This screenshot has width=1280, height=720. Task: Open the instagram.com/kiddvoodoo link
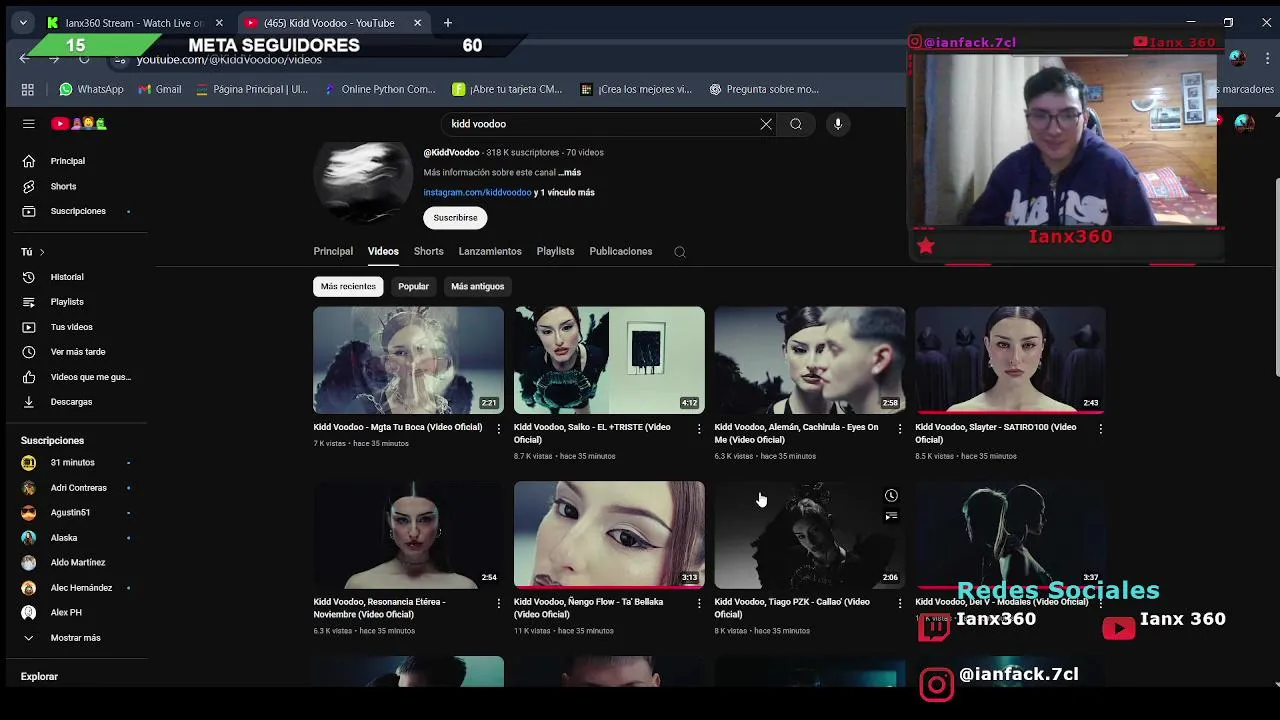tap(477, 192)
